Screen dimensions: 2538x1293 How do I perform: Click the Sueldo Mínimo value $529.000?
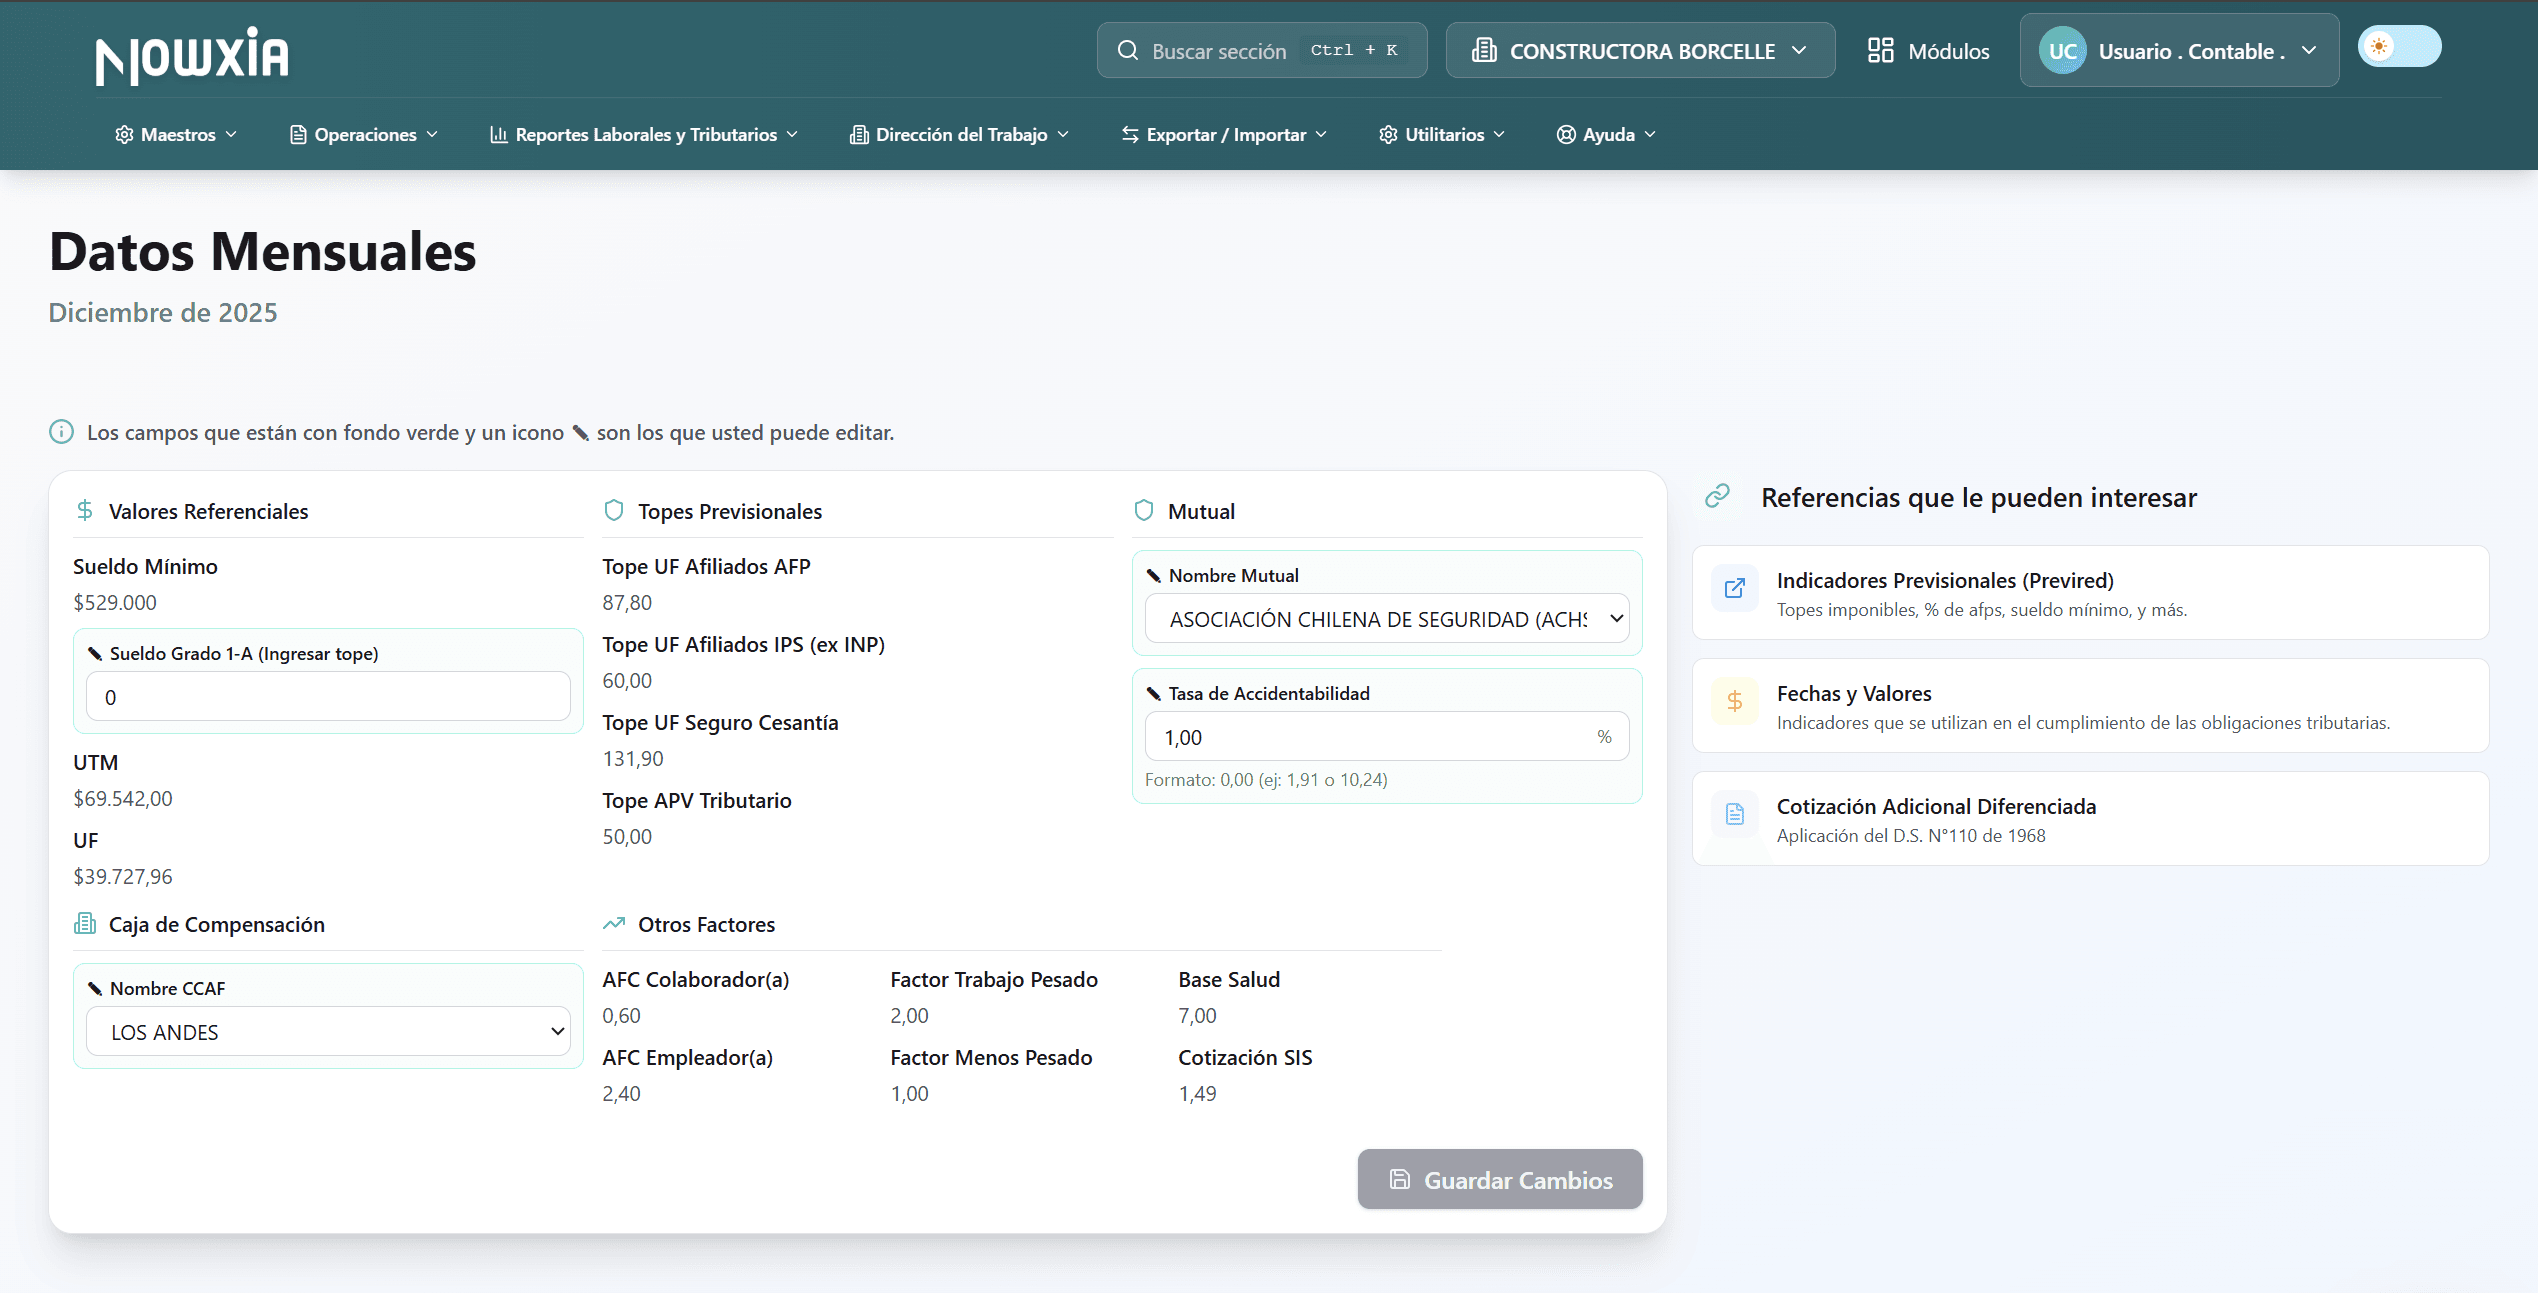[x=115, y=602]
